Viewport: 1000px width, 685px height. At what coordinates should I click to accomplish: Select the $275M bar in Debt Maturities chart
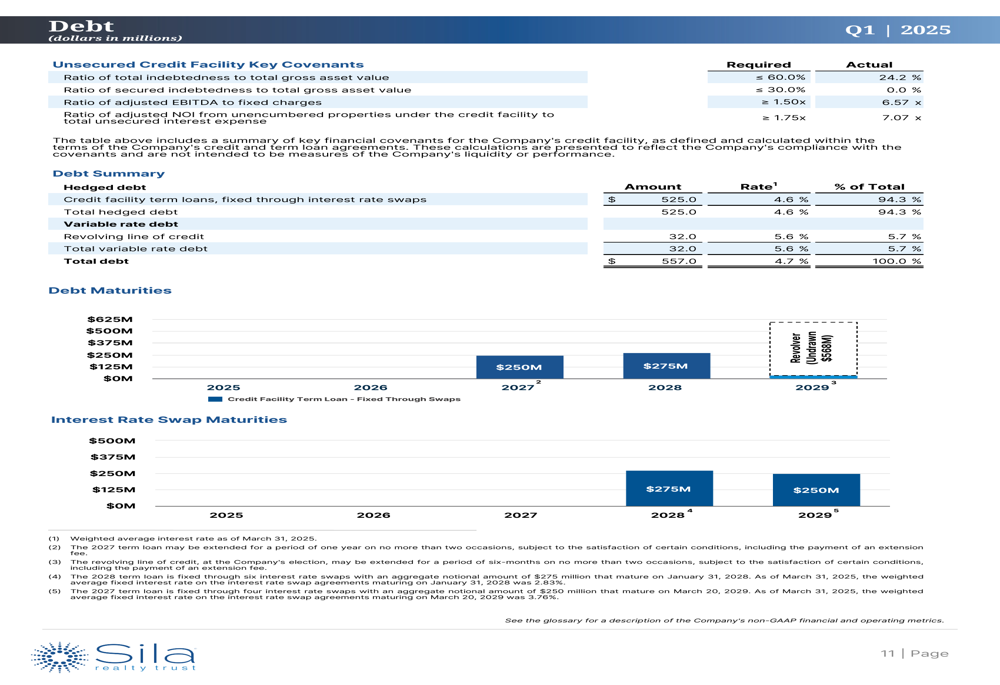pyautogui.click(x=666, y=365)
